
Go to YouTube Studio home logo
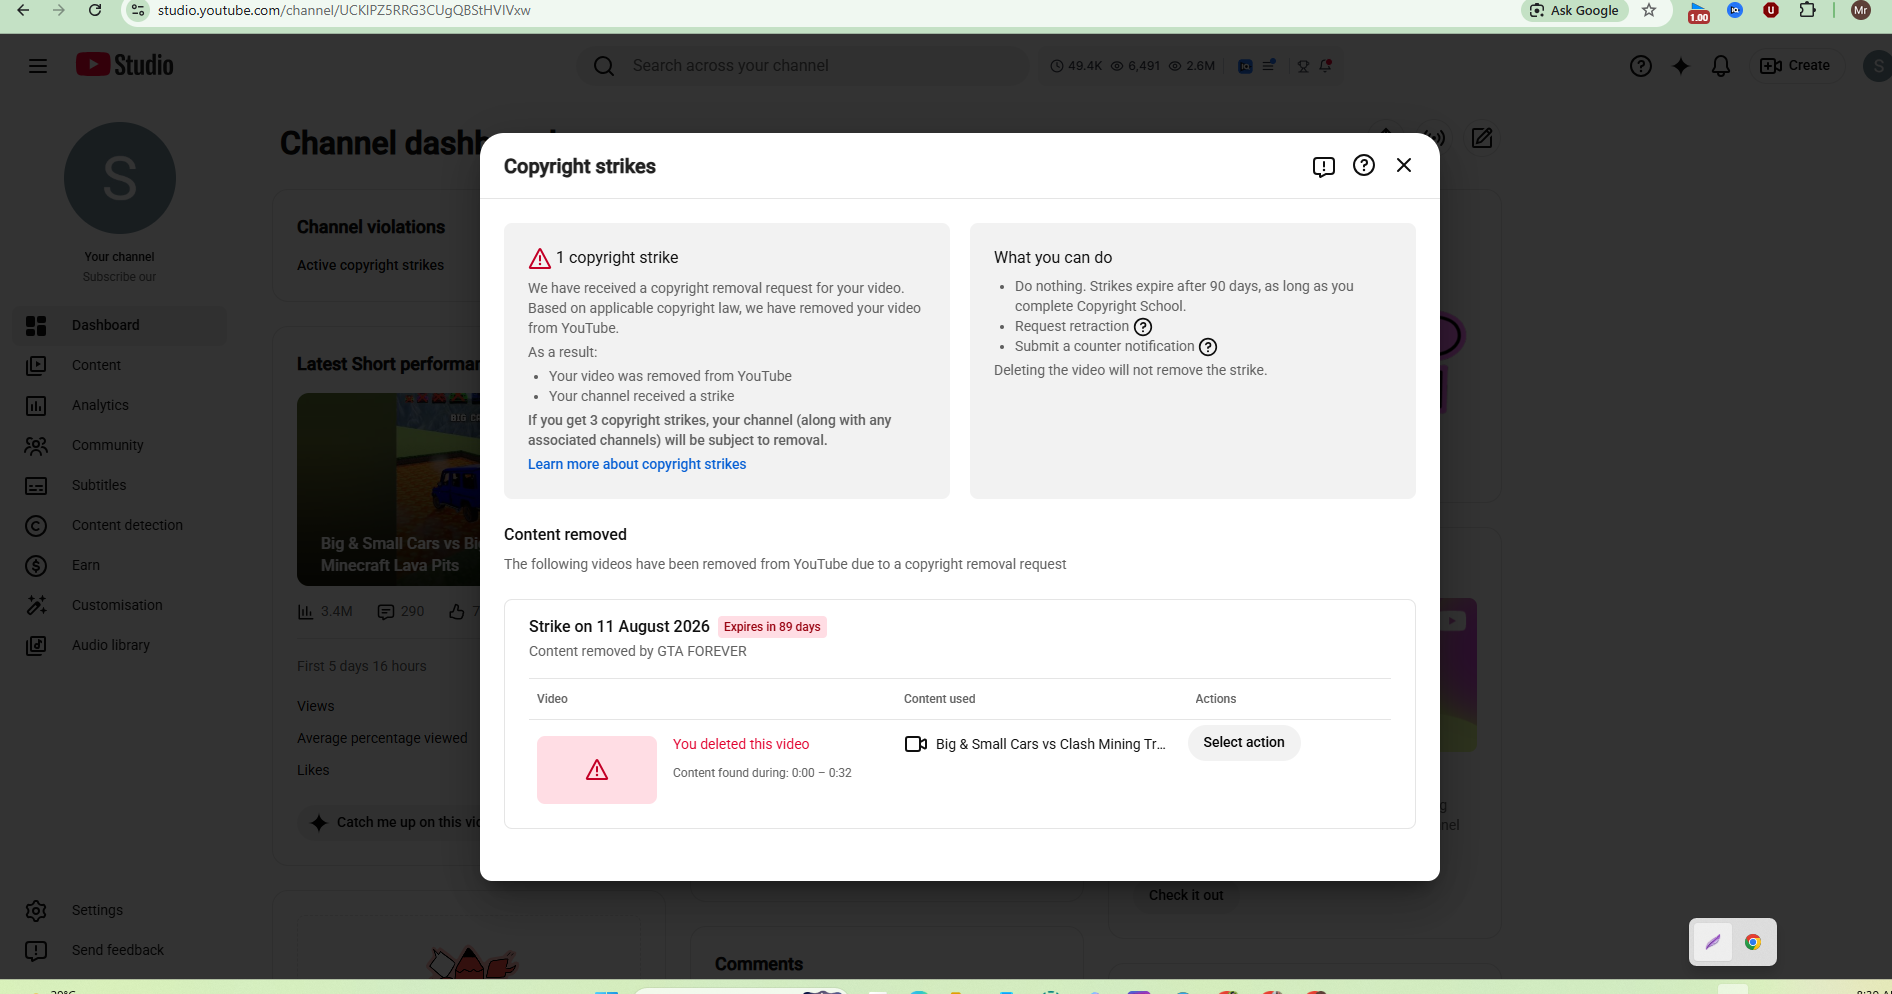[125, 65]
